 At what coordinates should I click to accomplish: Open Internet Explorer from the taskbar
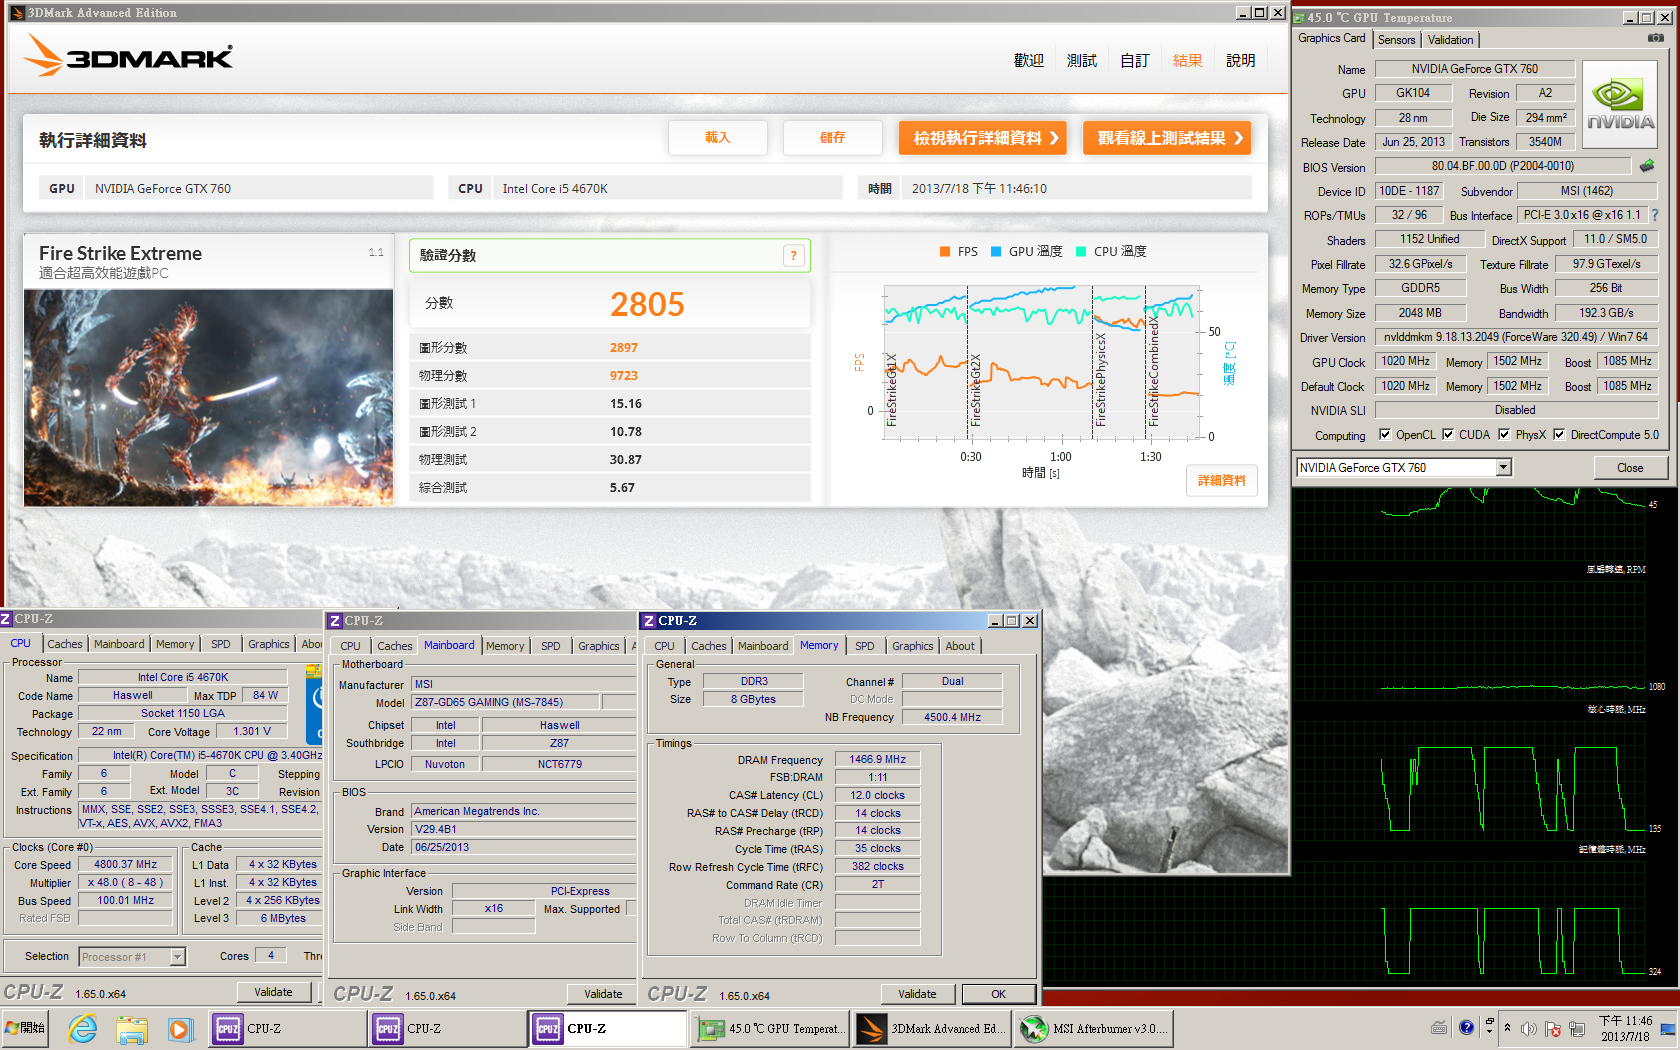(x=83, y=1028)
